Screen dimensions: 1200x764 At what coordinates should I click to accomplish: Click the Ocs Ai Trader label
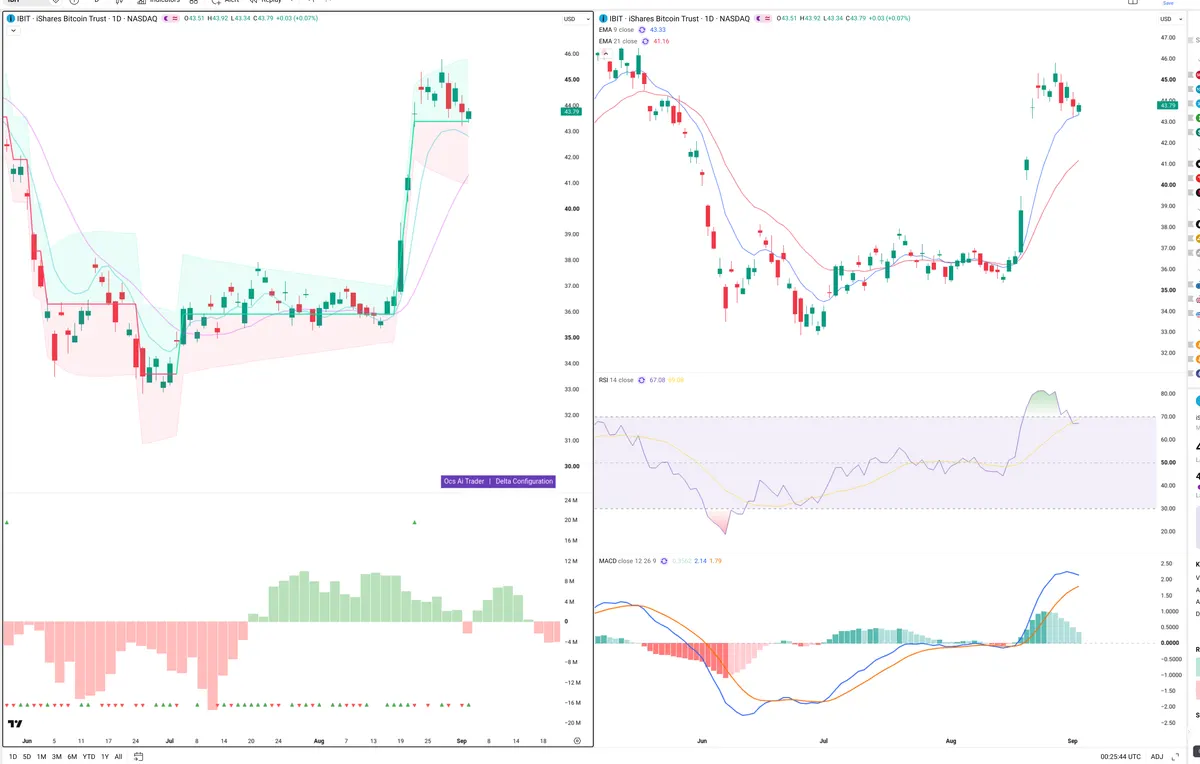click(464, 481)
